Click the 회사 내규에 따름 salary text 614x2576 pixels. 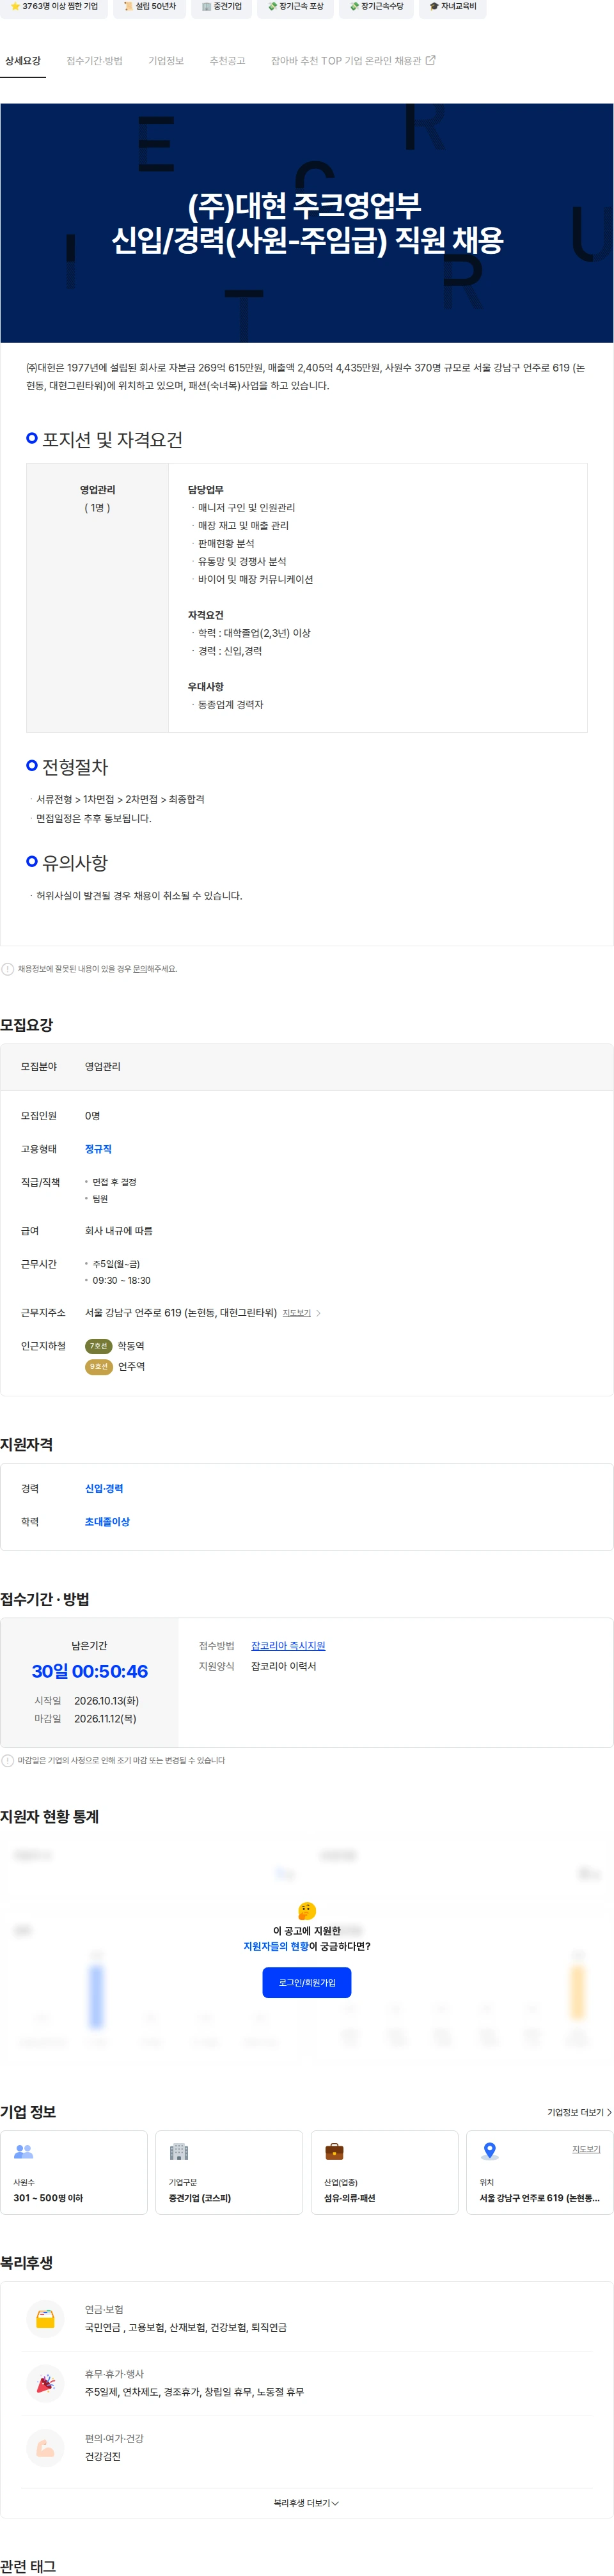pyautogui.click(x=119, y=1231)
